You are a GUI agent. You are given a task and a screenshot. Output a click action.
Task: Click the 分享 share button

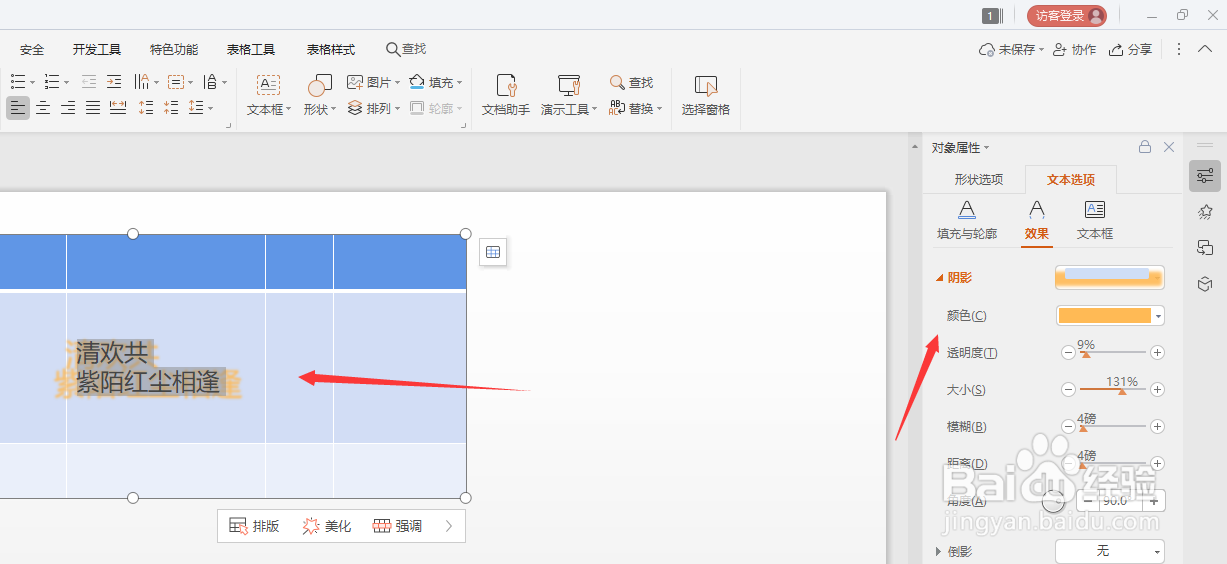click(x=1130, y=49)
